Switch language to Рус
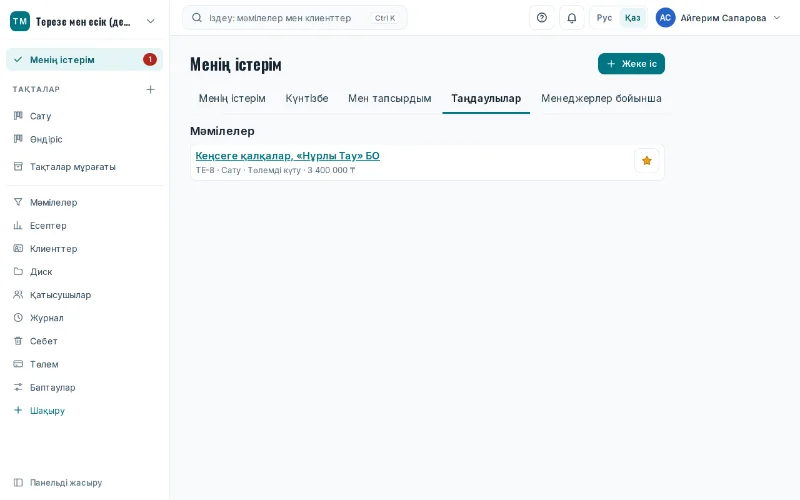Viewport: 800px width, 500px height. pyautogui.click(x=604, y=18)
